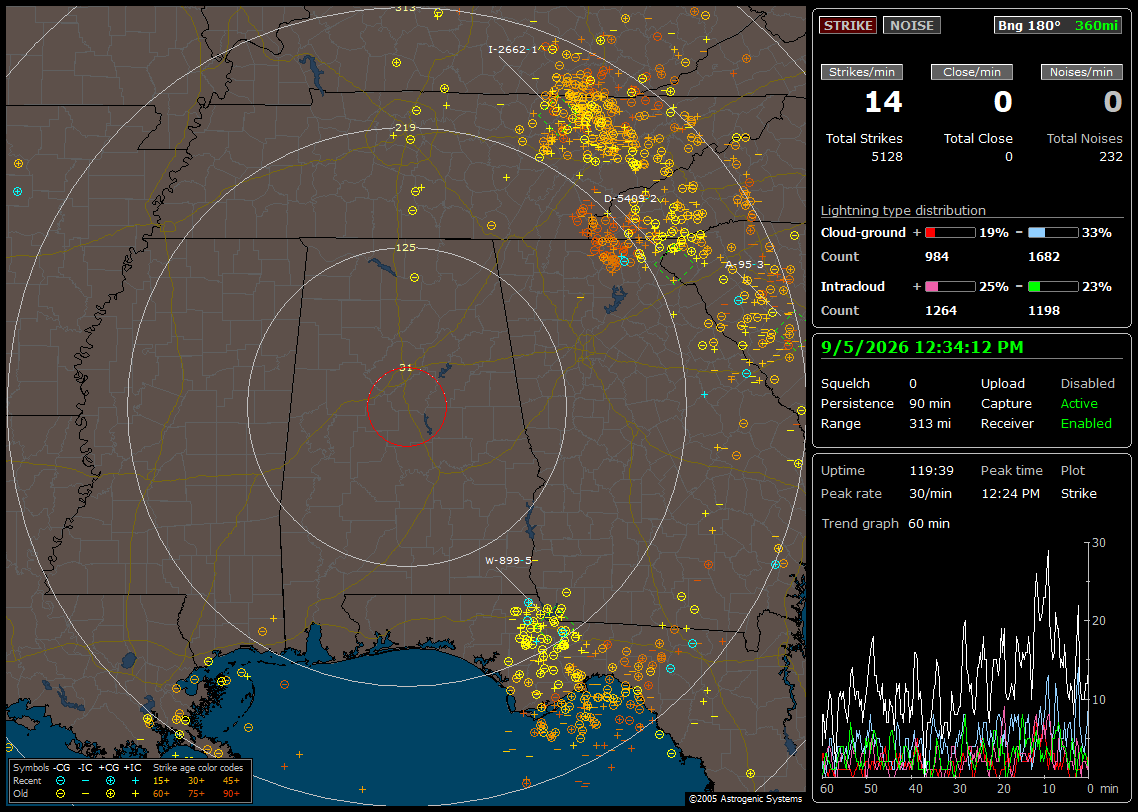Viewport: 1138px width, 812px height.
Task: Select the green negative intracloud bar
Action: tap(1053, 287)
